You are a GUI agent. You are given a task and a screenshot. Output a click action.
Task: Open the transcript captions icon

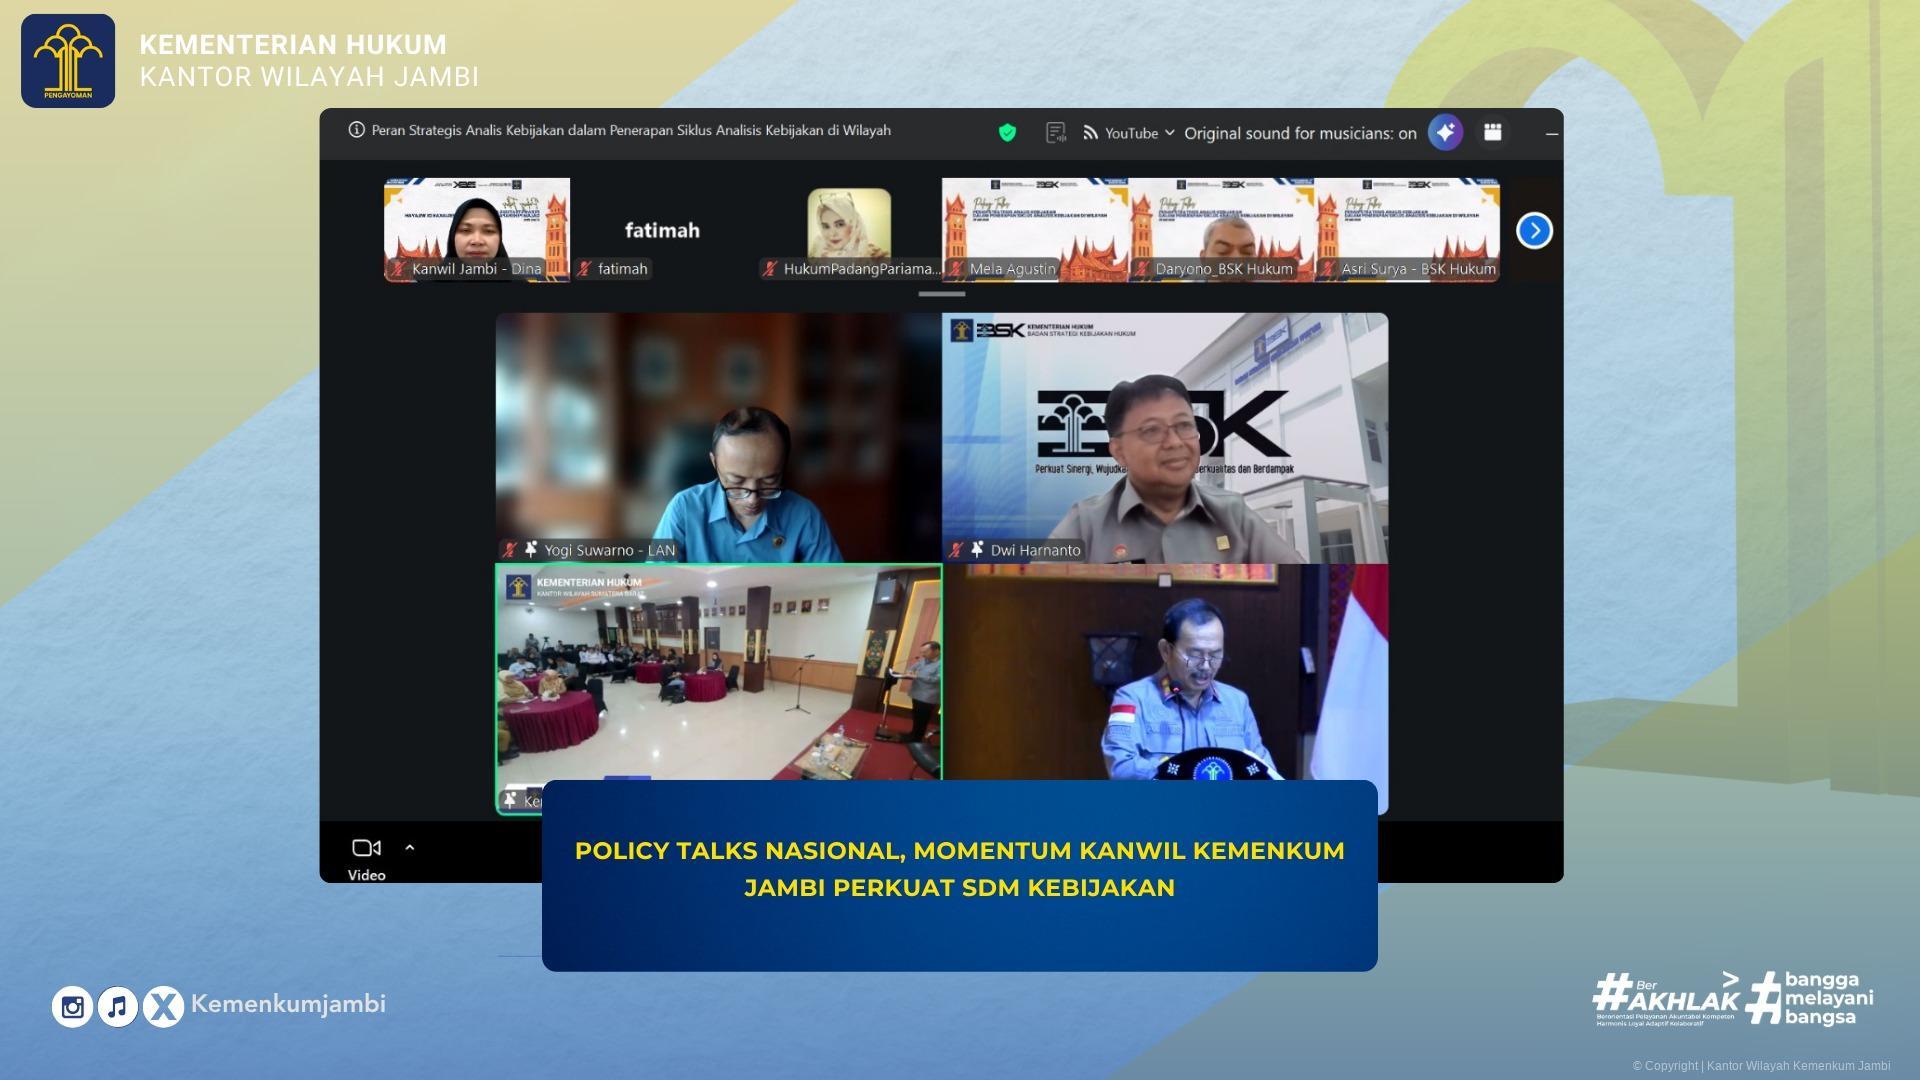(x=1055, y=133)
